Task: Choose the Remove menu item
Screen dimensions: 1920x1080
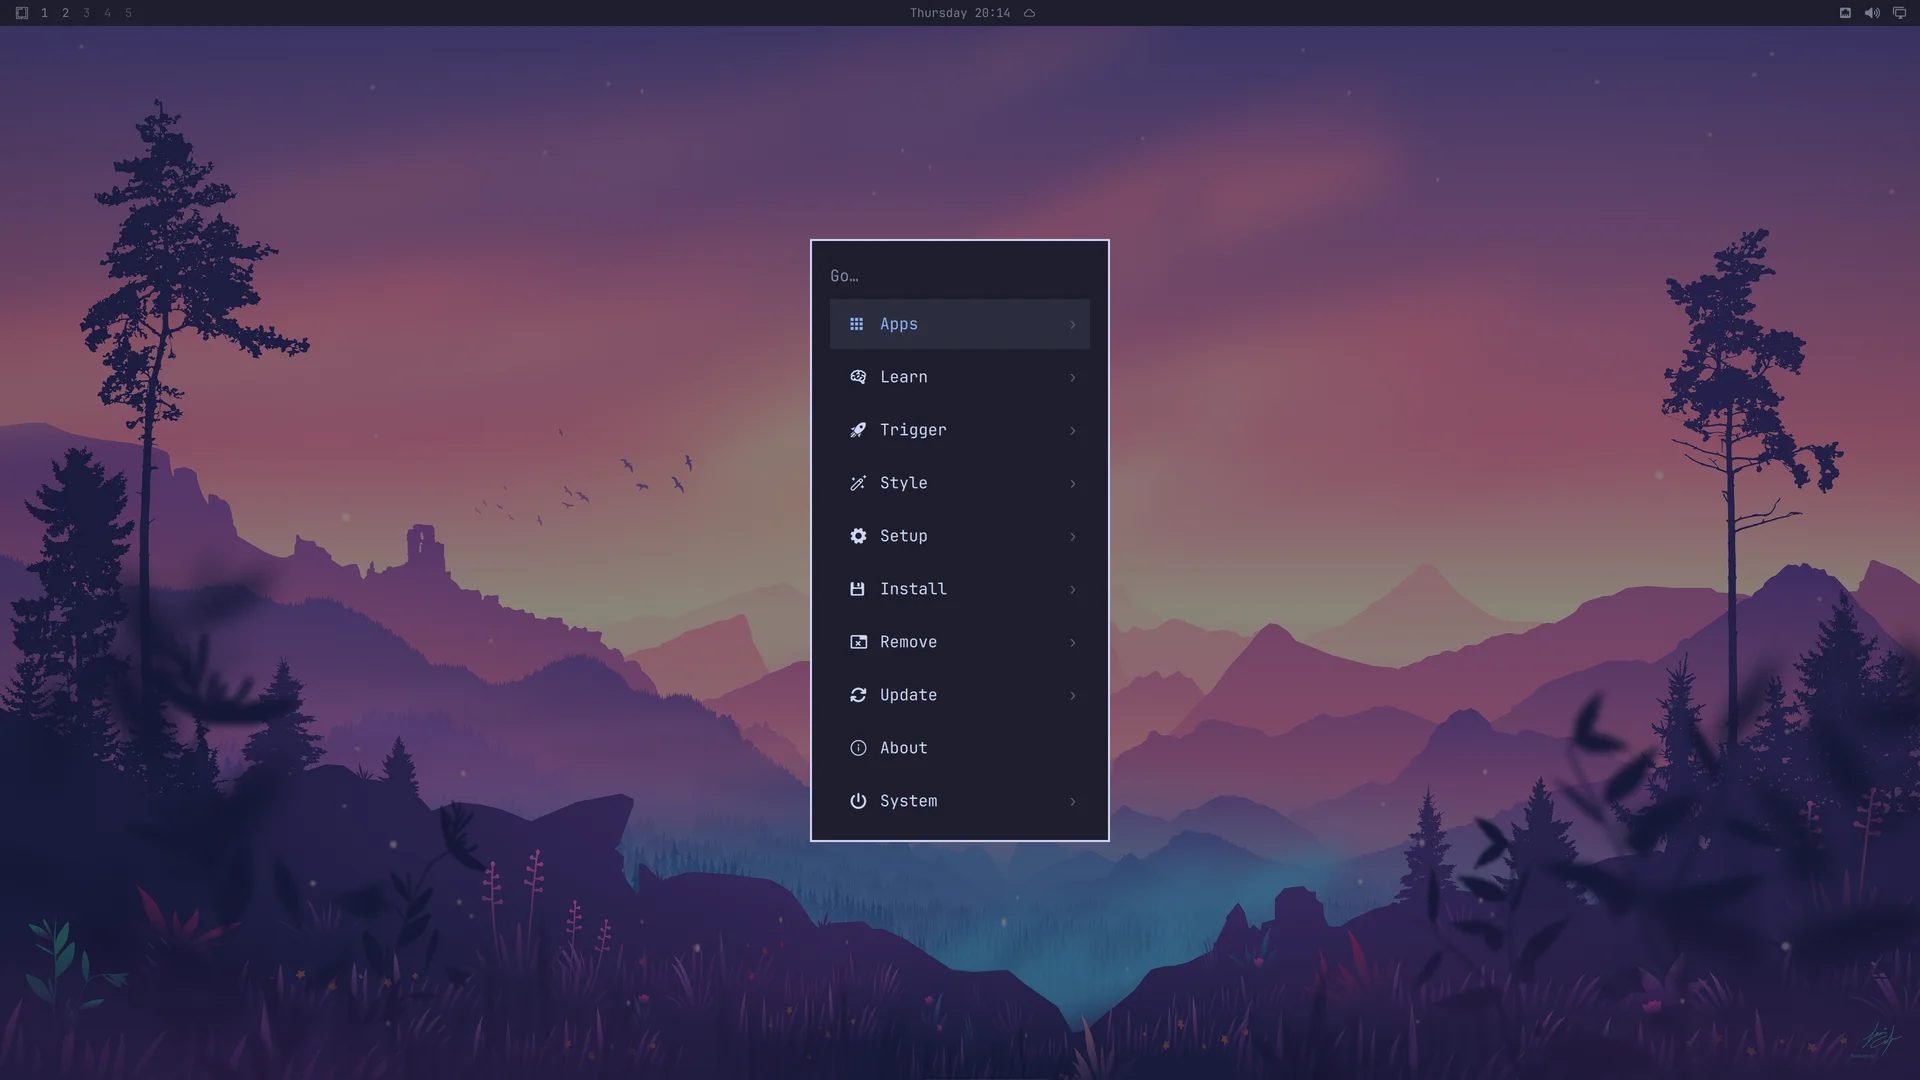Action: tap(960, 642)
